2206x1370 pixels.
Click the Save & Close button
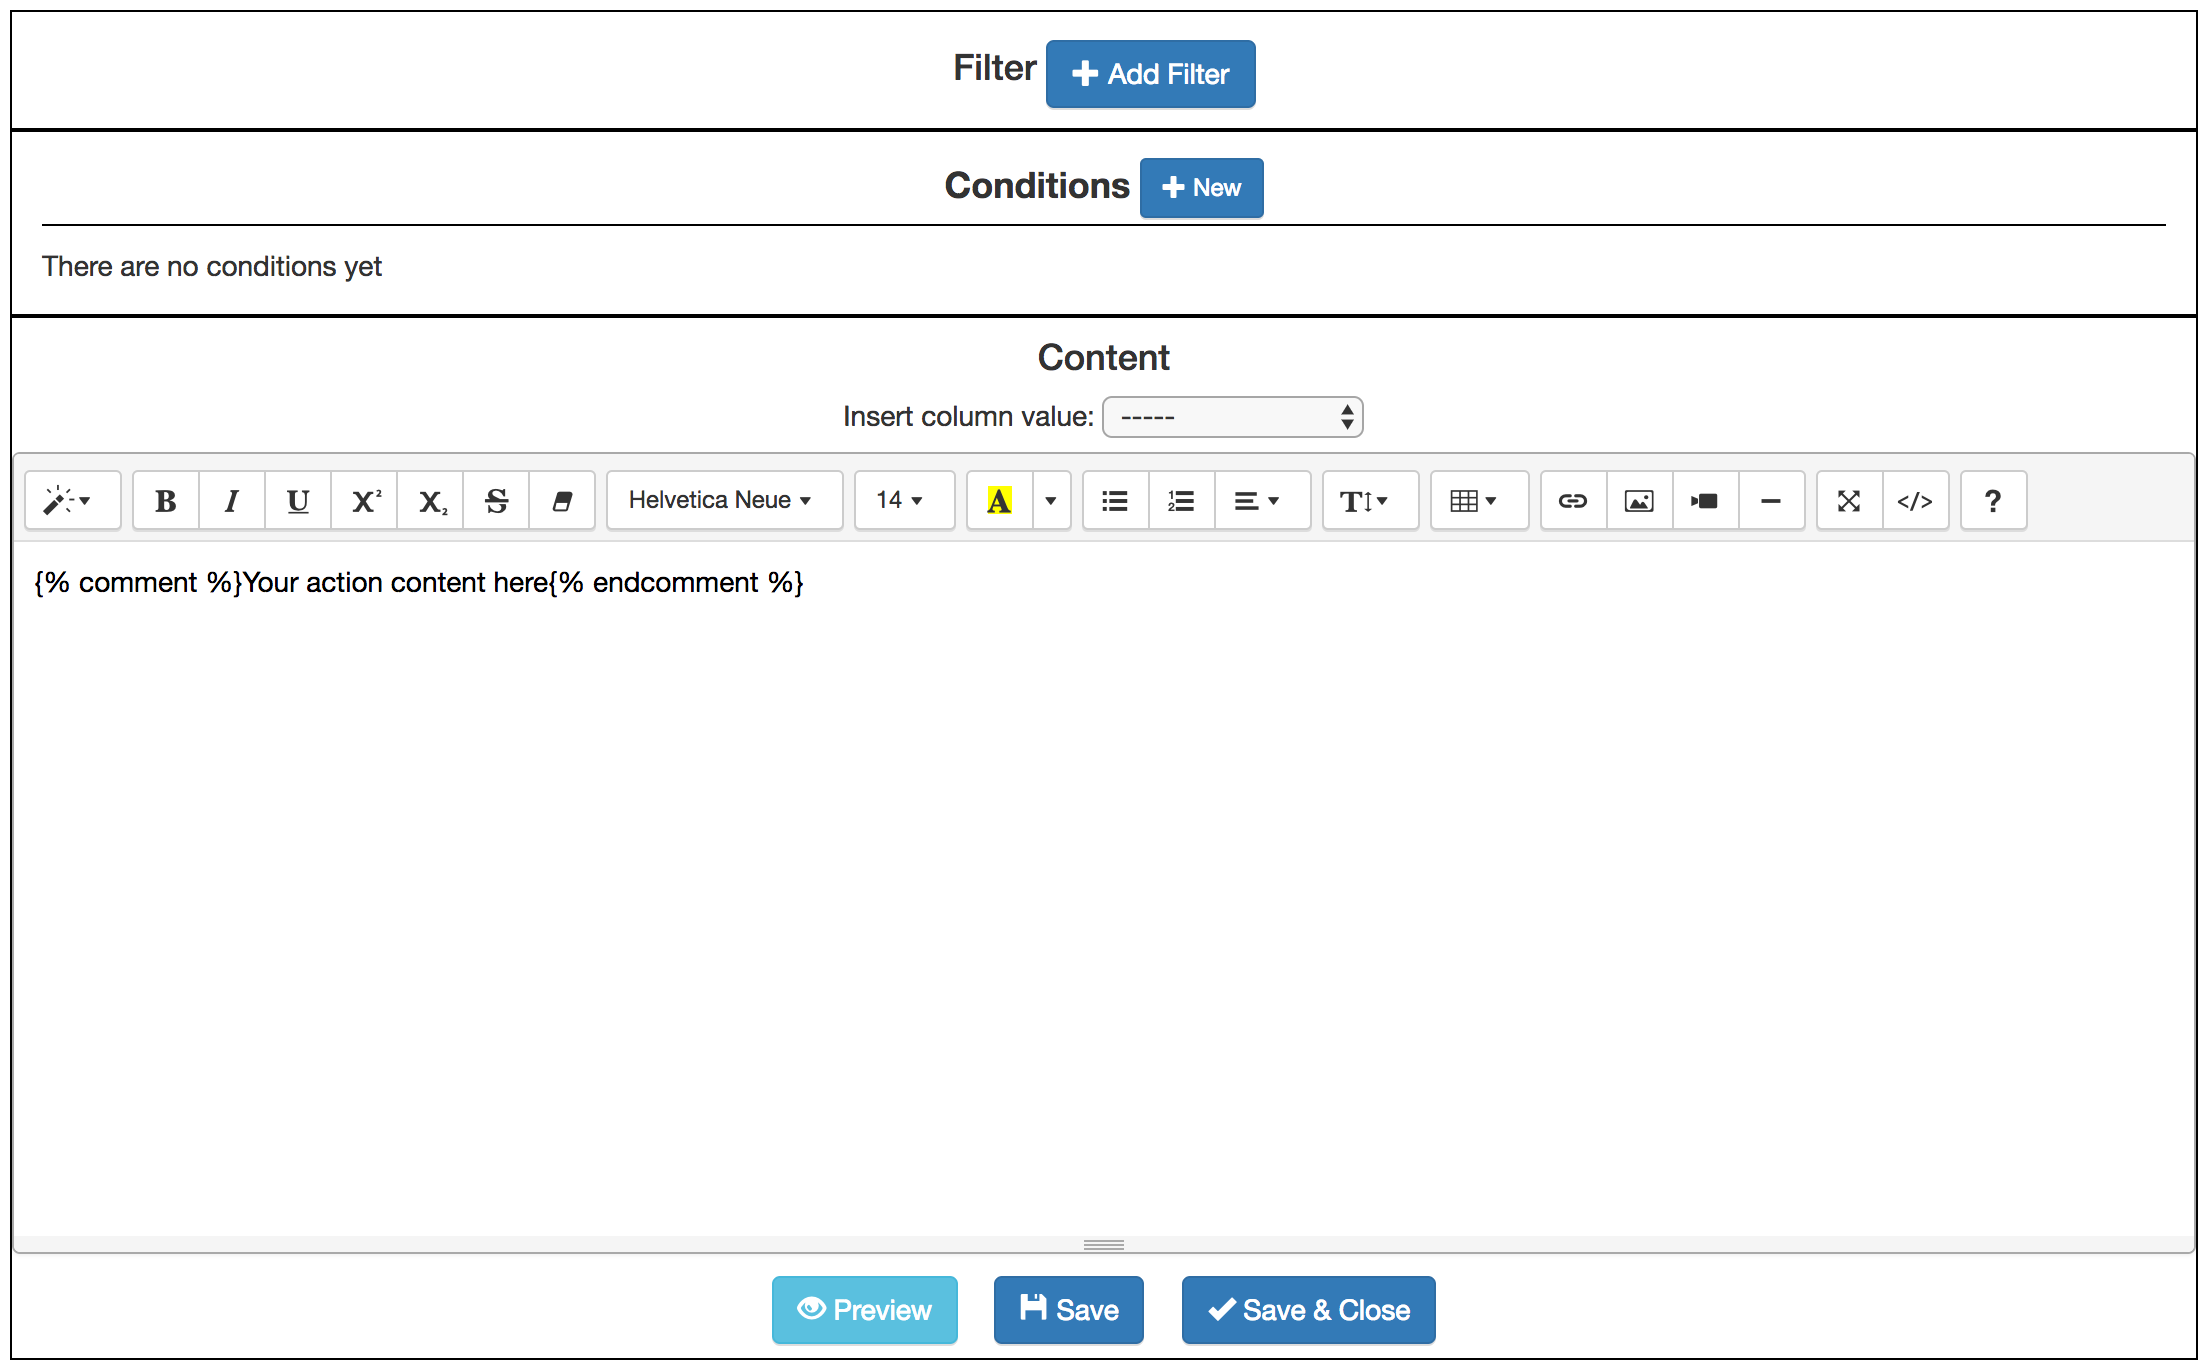[x=1308, y=1310]
